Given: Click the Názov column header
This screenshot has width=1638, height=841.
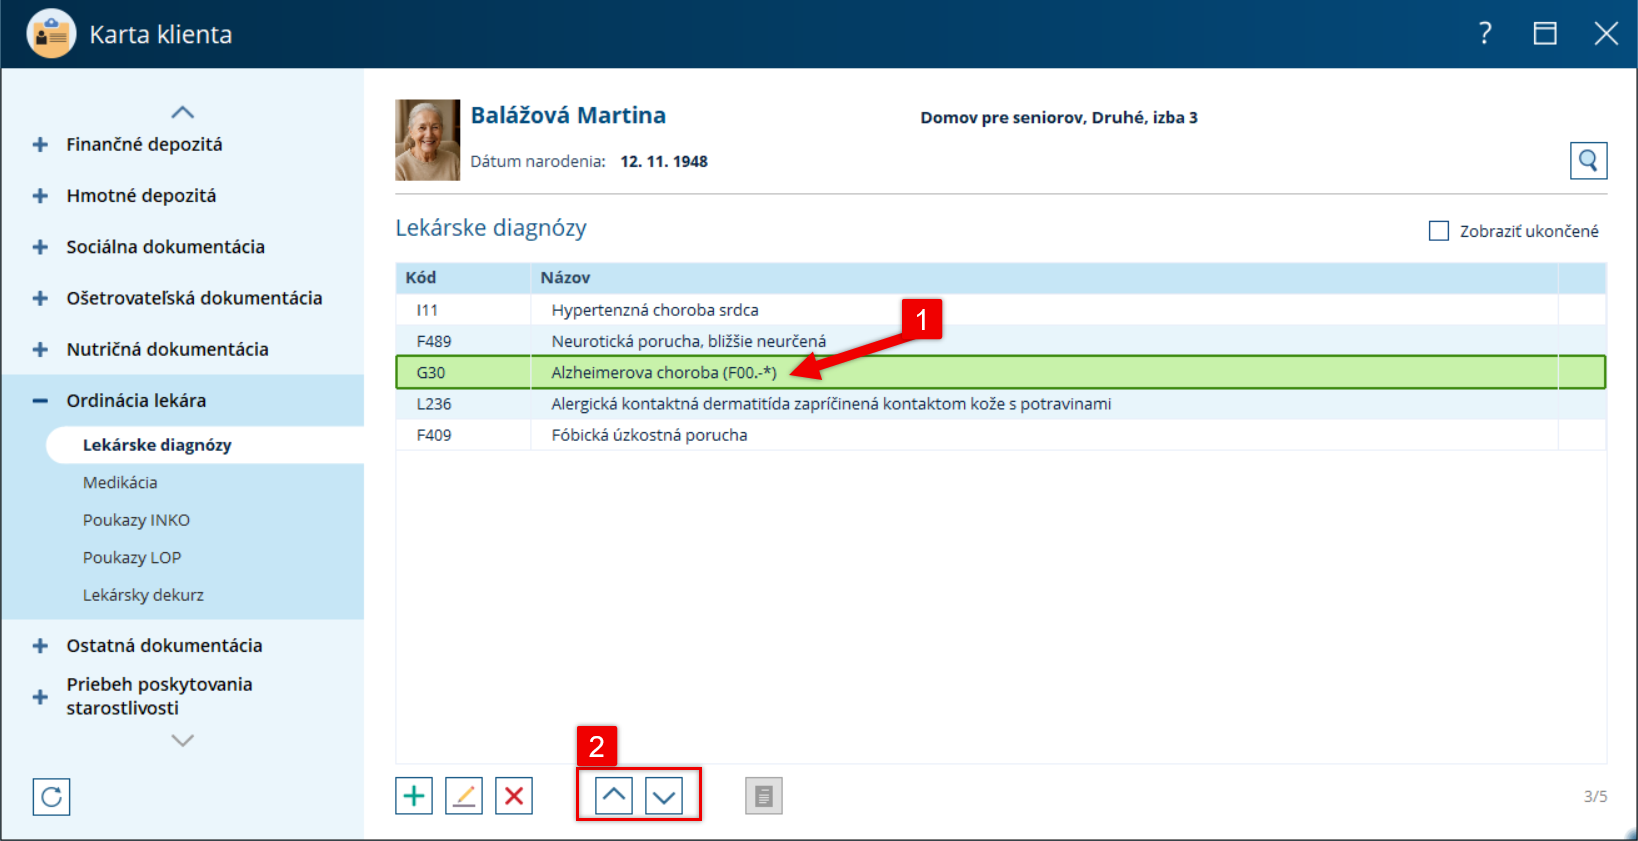Looking at the screenshot, I should [1044, 278].
